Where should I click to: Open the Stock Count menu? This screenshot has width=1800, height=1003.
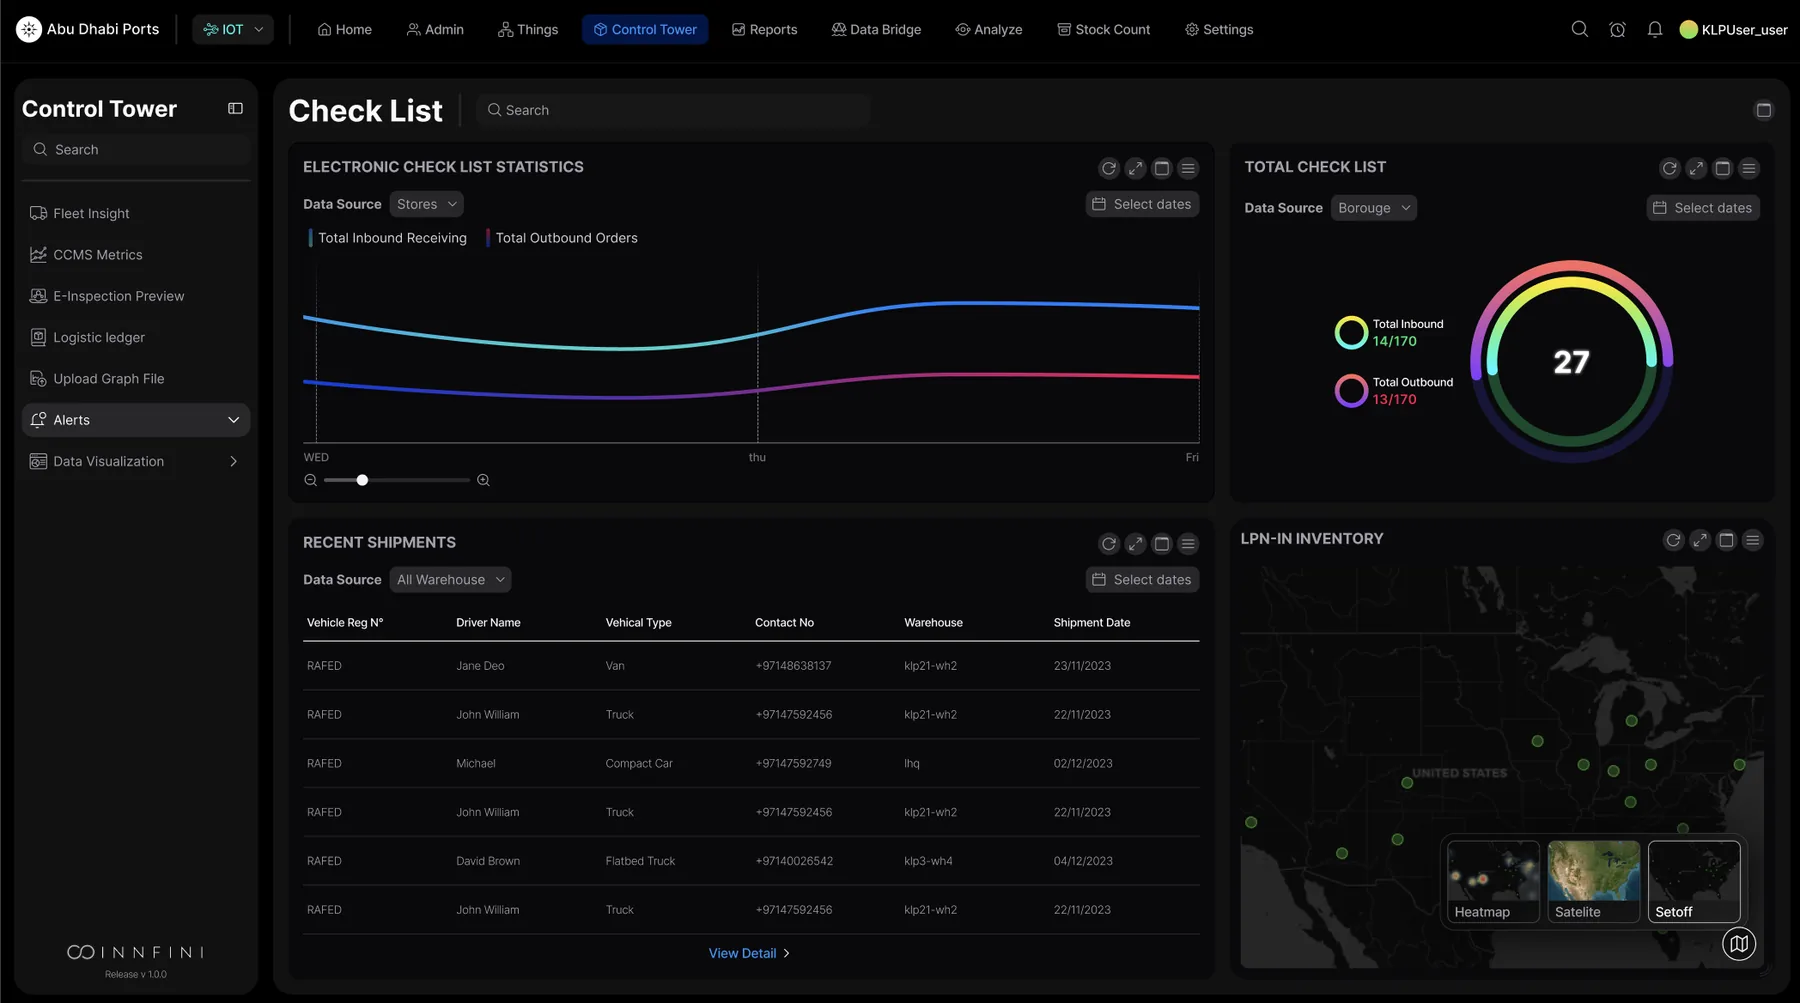tap(1104, 29)
